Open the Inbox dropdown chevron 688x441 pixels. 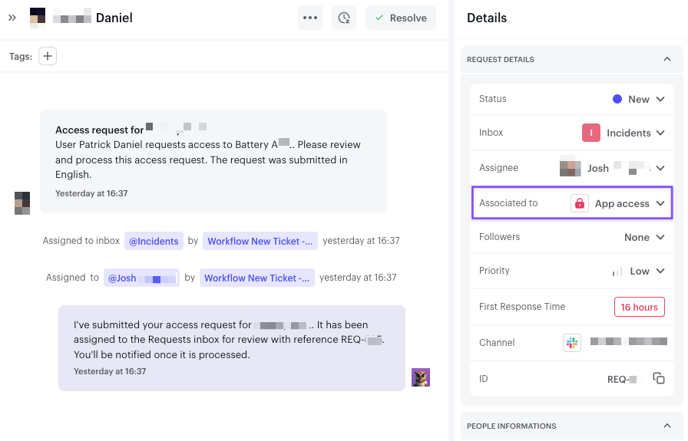click(x=660, y=133)
